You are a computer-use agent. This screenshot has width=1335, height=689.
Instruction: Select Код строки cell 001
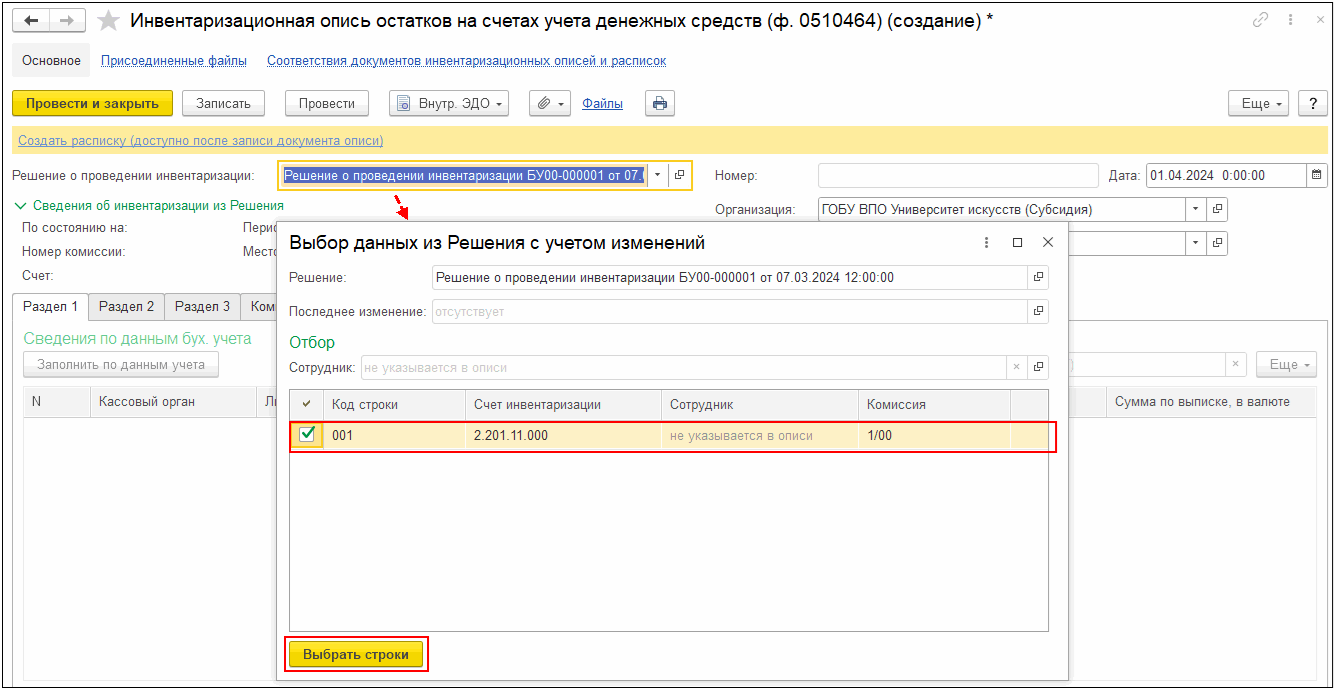coord(394,435)
